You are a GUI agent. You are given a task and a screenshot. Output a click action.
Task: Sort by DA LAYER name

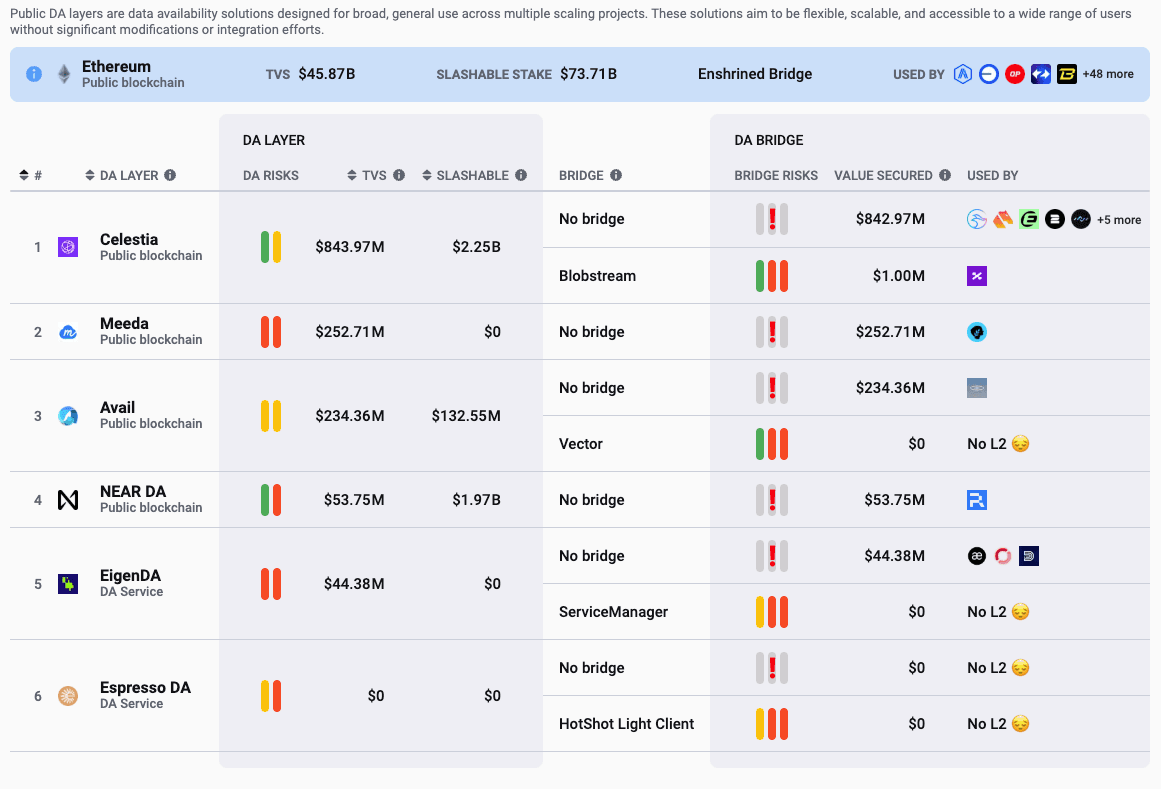tap(121, 175)
